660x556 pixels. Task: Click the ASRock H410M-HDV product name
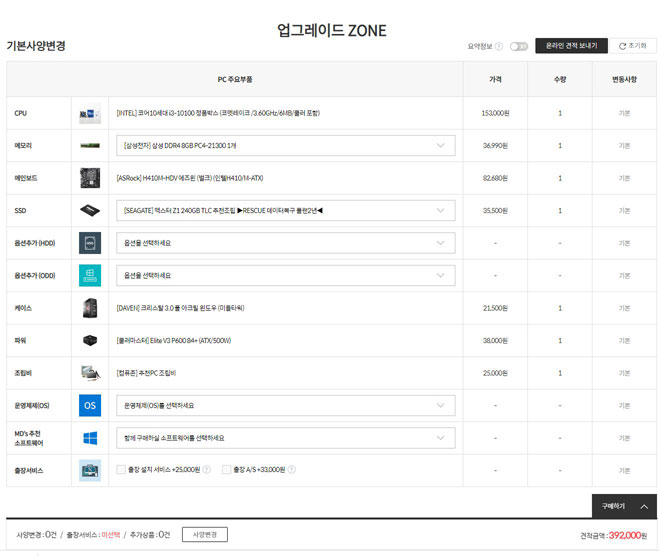pyautogui.click(x=190, y=178)
